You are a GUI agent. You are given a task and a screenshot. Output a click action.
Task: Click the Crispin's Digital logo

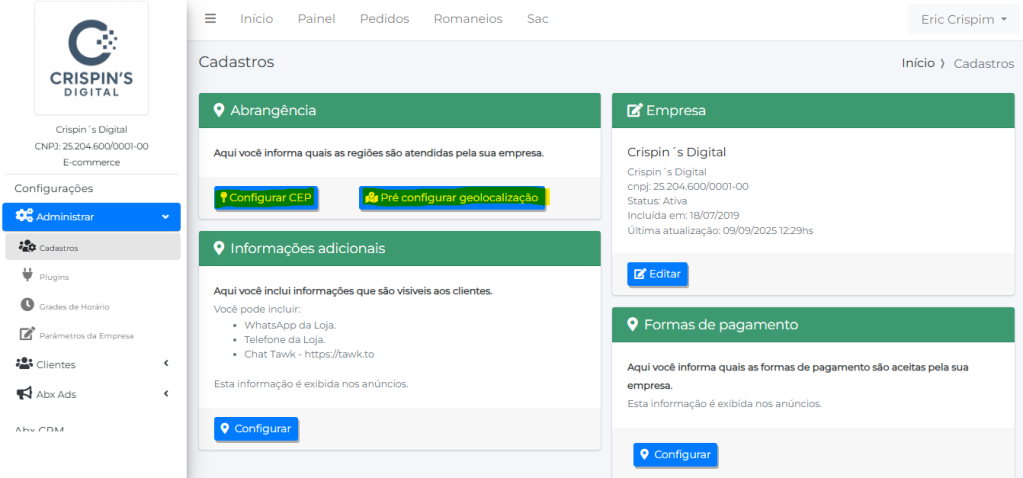(x=91, y=59)
